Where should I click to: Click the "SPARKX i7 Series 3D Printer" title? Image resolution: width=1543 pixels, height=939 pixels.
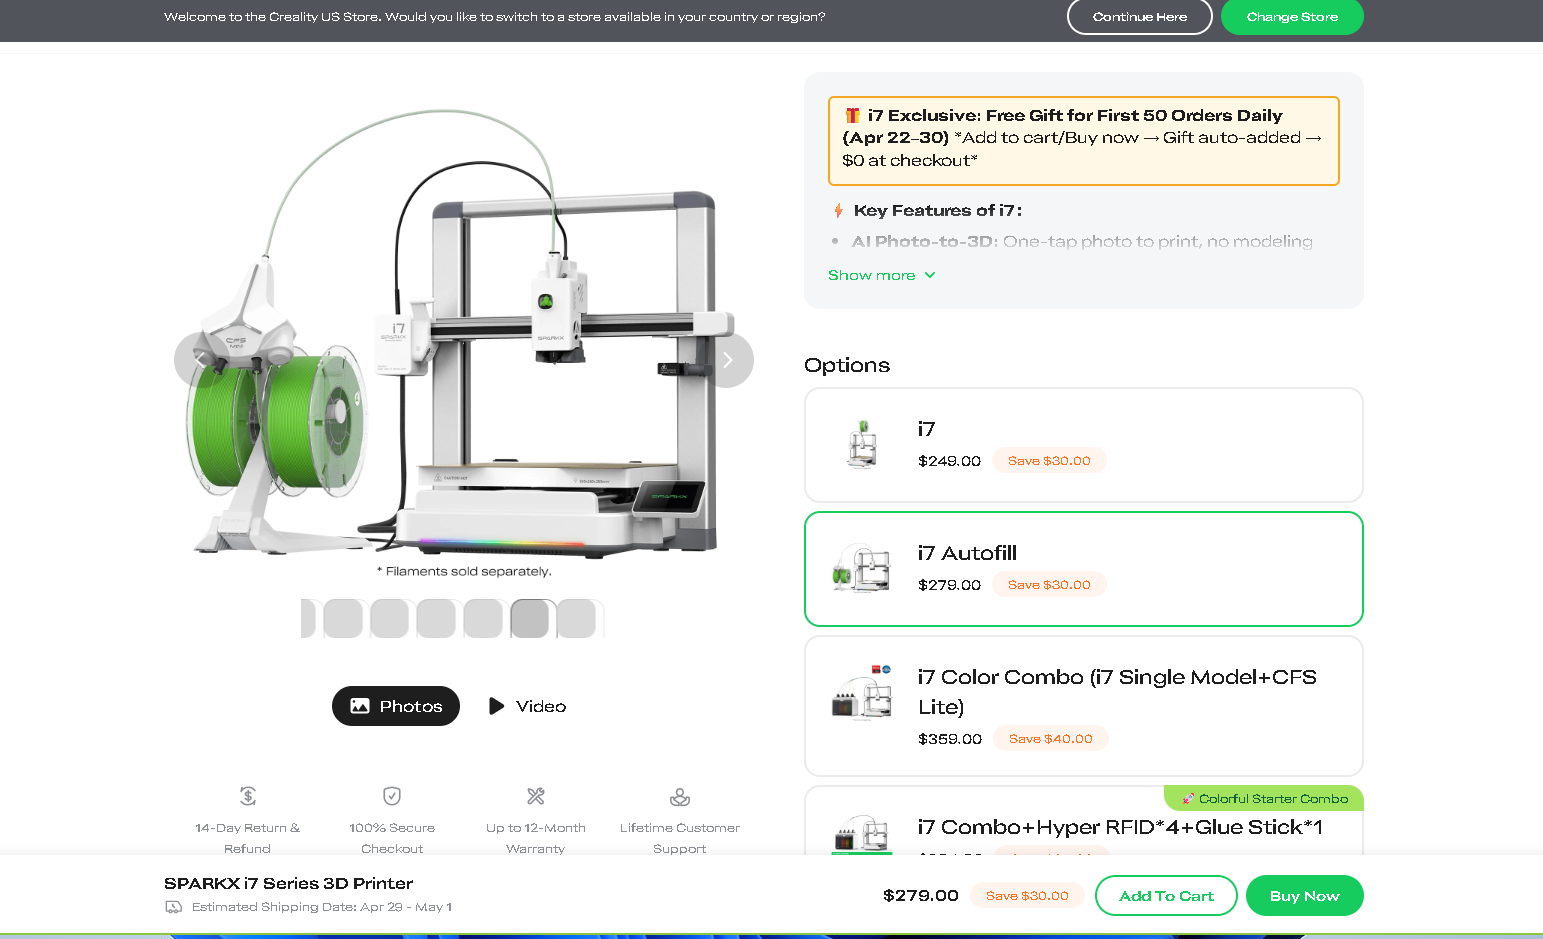coord(288,883)
